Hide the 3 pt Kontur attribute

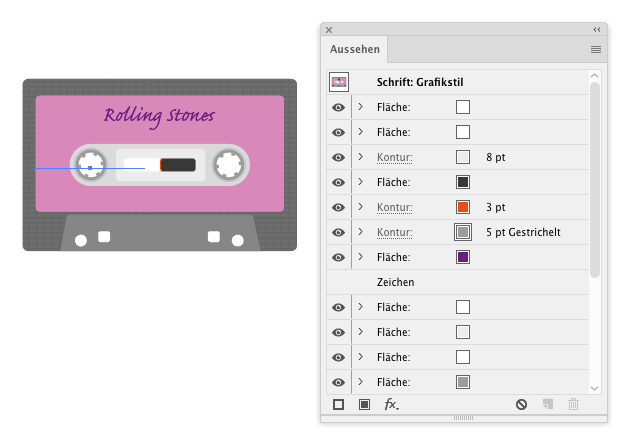coord(338,207)
